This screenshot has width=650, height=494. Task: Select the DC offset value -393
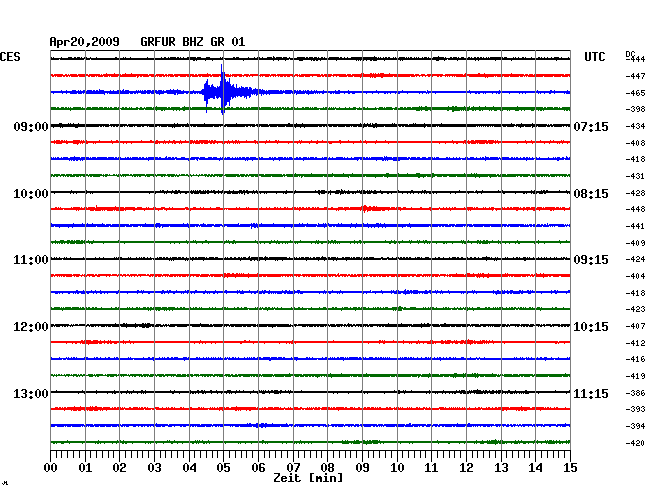click(x=635, y=409)
